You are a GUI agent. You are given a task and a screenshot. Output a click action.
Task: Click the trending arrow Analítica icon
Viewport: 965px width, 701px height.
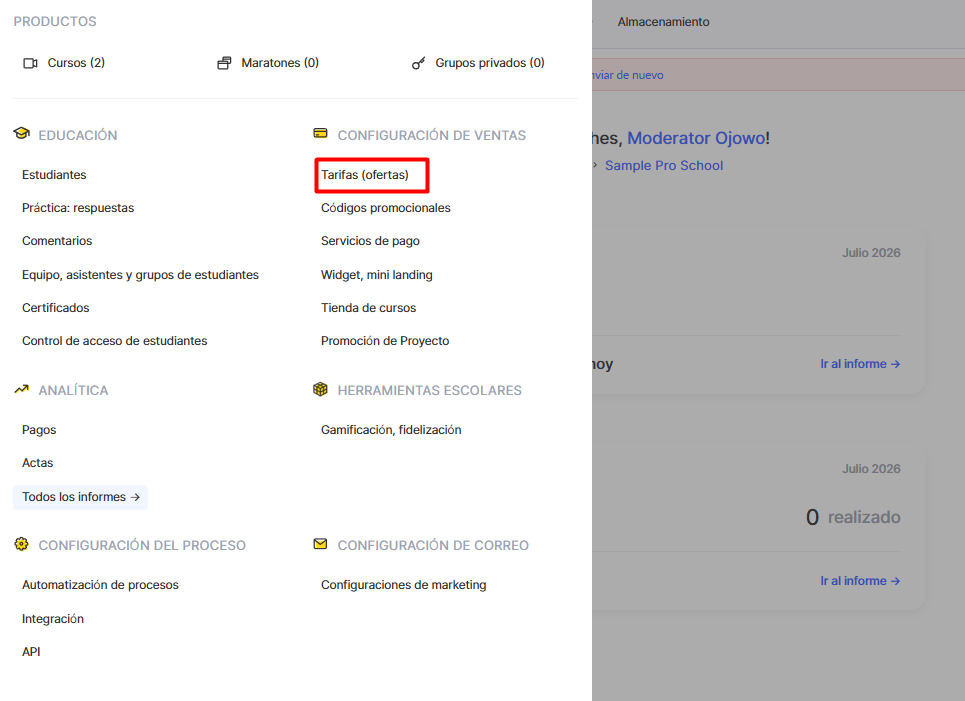22,389
